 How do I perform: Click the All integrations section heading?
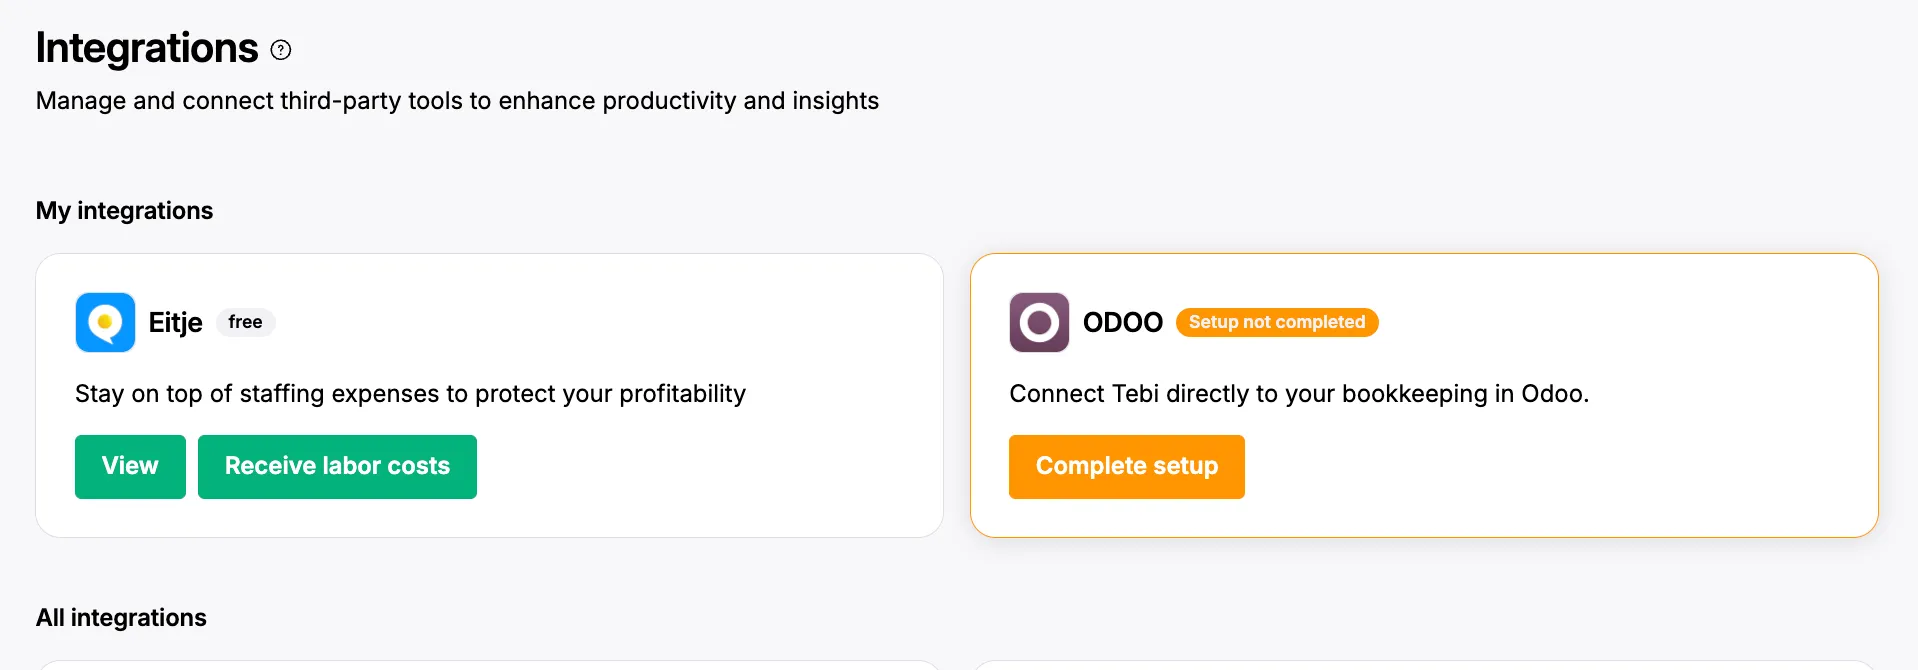[121, 618]
